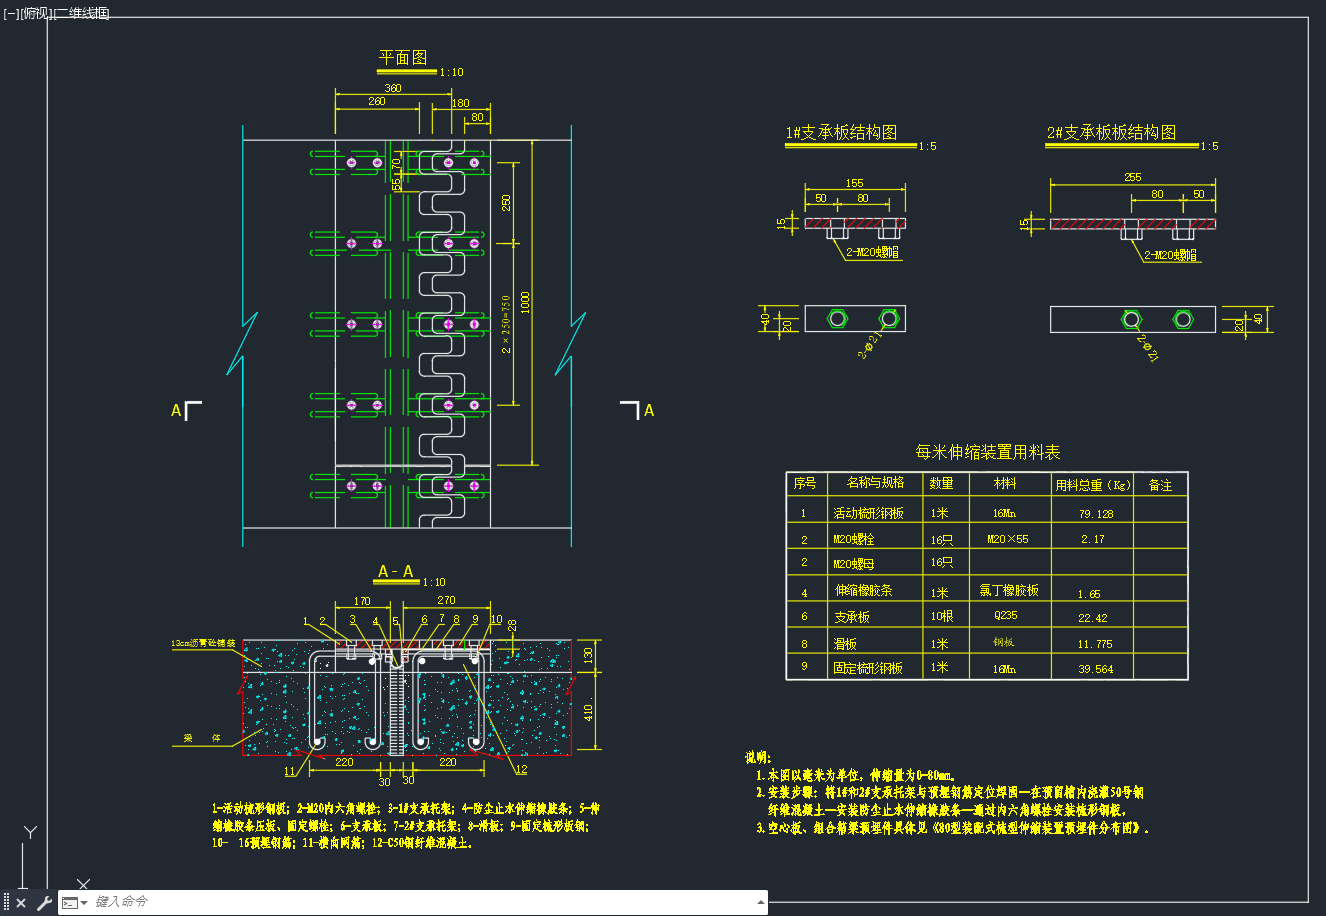Click the 22.42 weight value
Screen dimensions: 1326x916
(x=1093, y=618)
